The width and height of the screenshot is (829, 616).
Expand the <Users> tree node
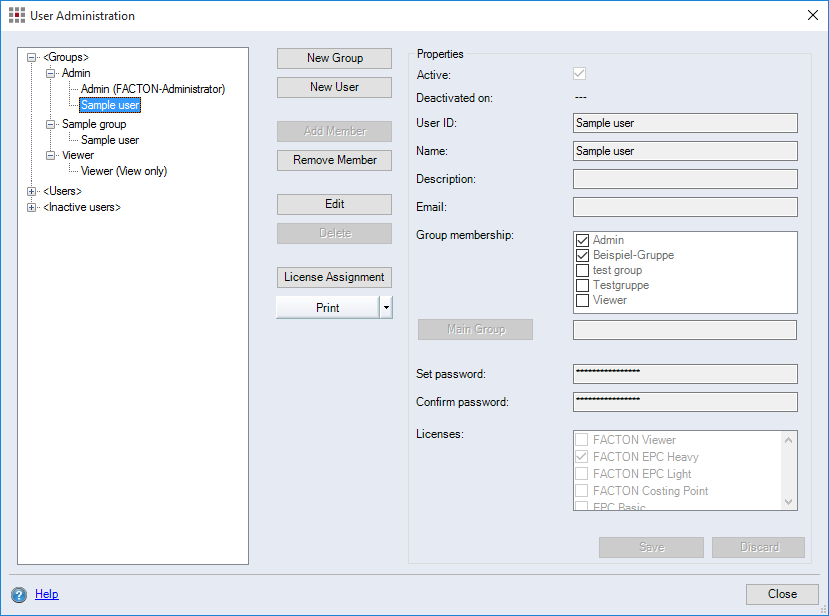tap(33, 191)
